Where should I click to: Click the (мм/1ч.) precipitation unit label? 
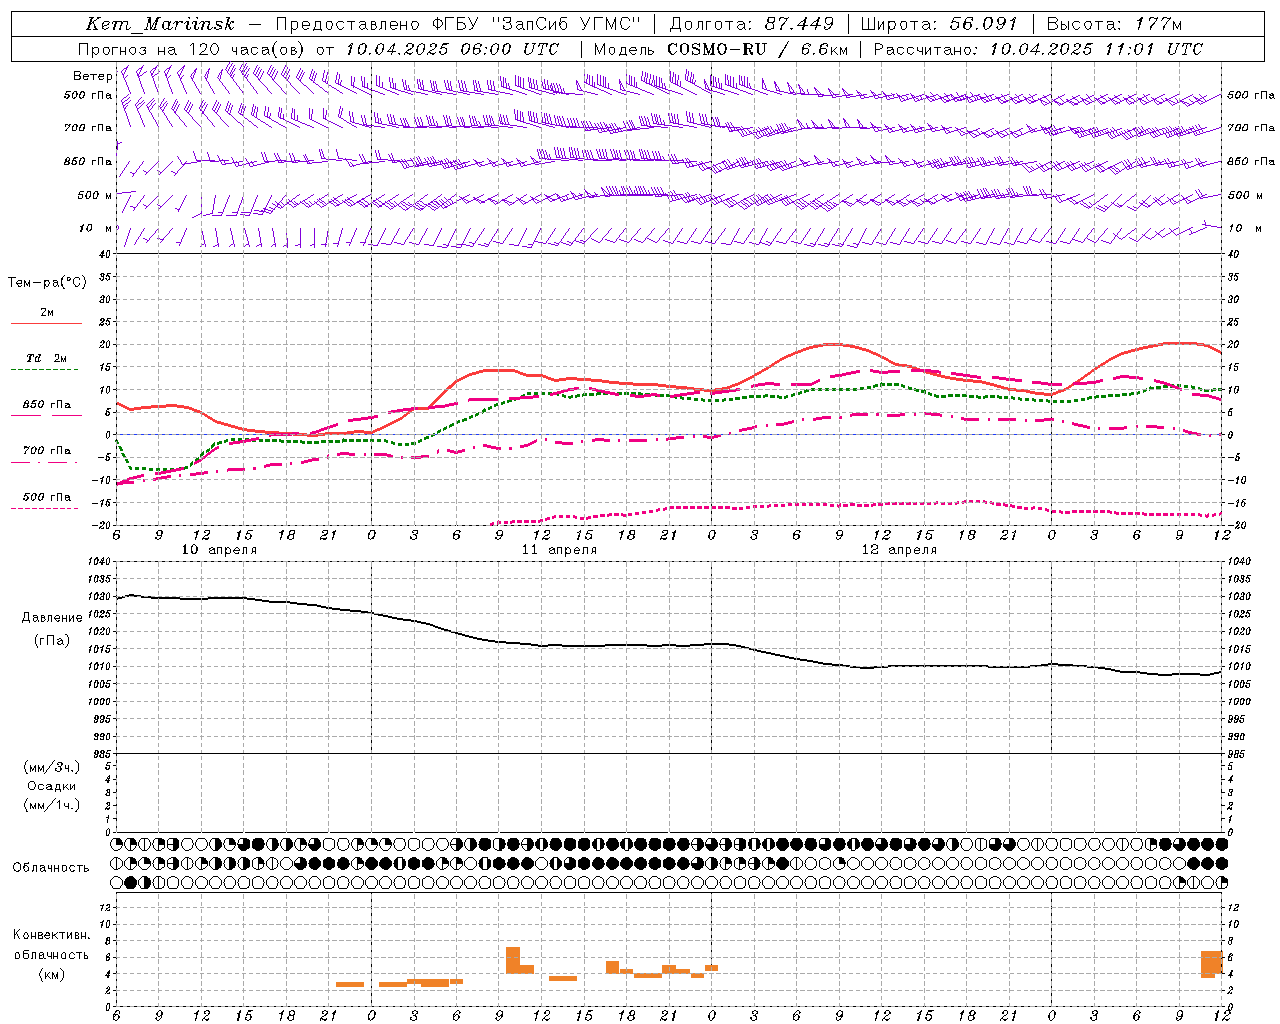(x=51, y=805)
